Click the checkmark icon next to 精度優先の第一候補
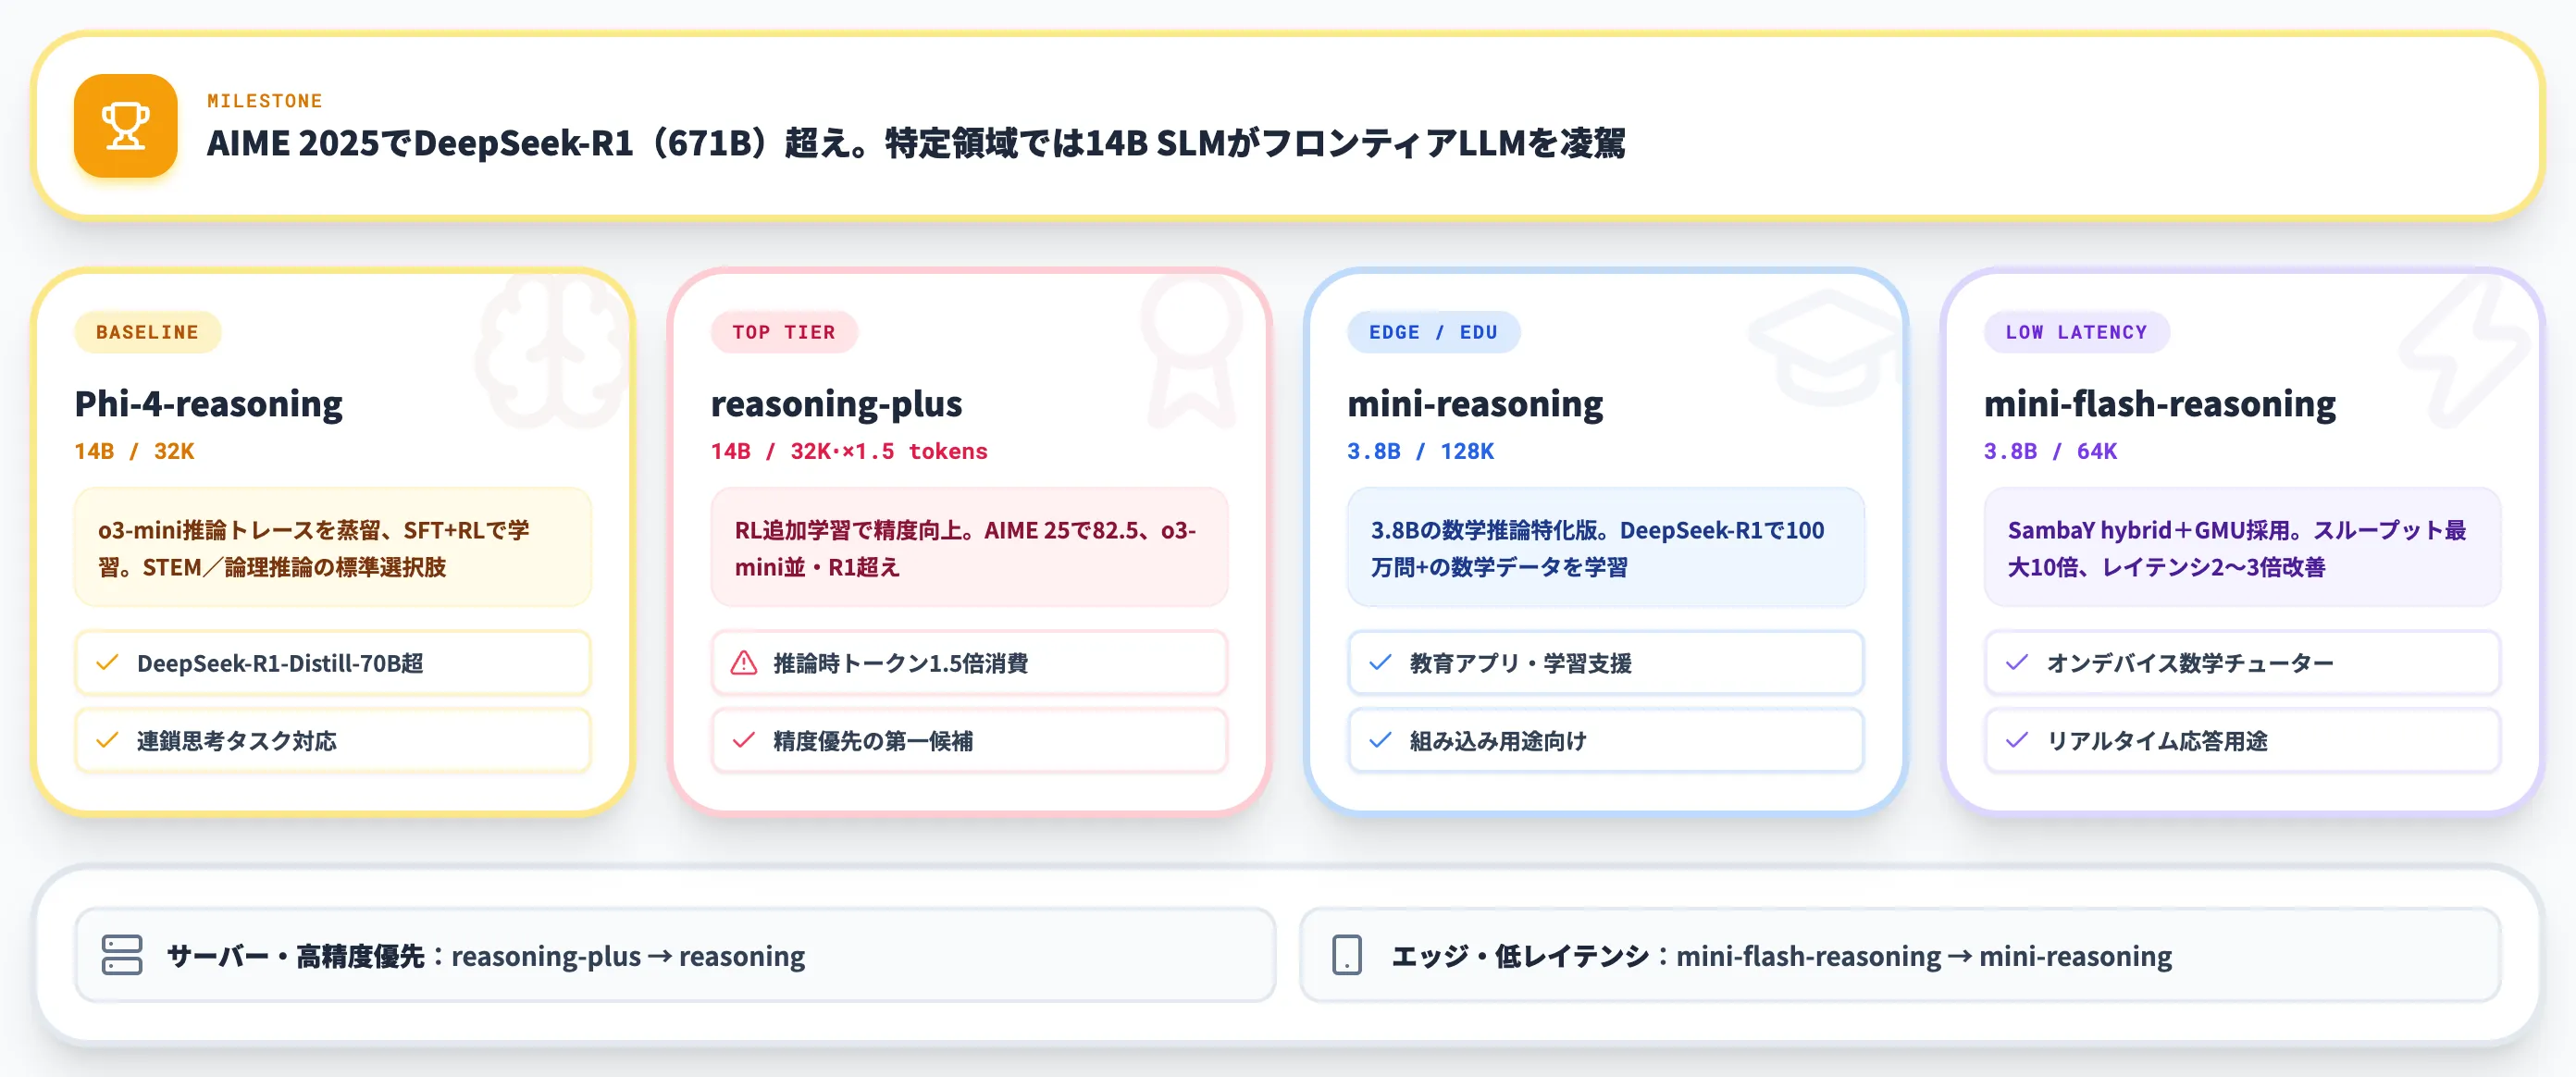 pos(744,741)
